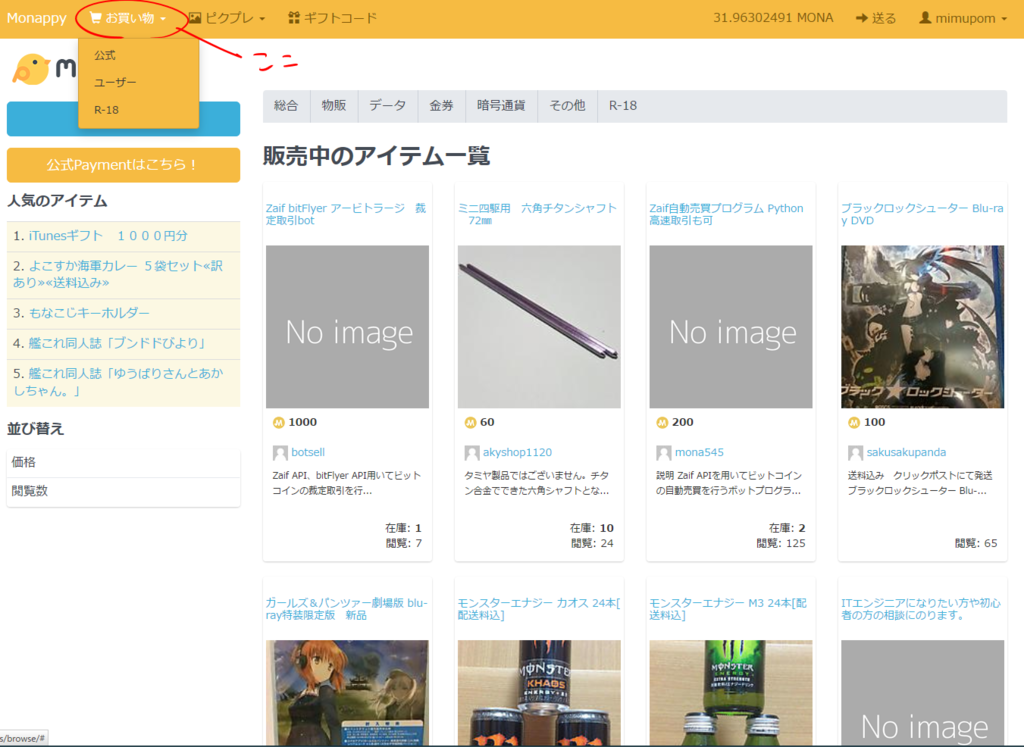
Task: Click the 閲覧: 125 view count
Action: click(781, 543)
